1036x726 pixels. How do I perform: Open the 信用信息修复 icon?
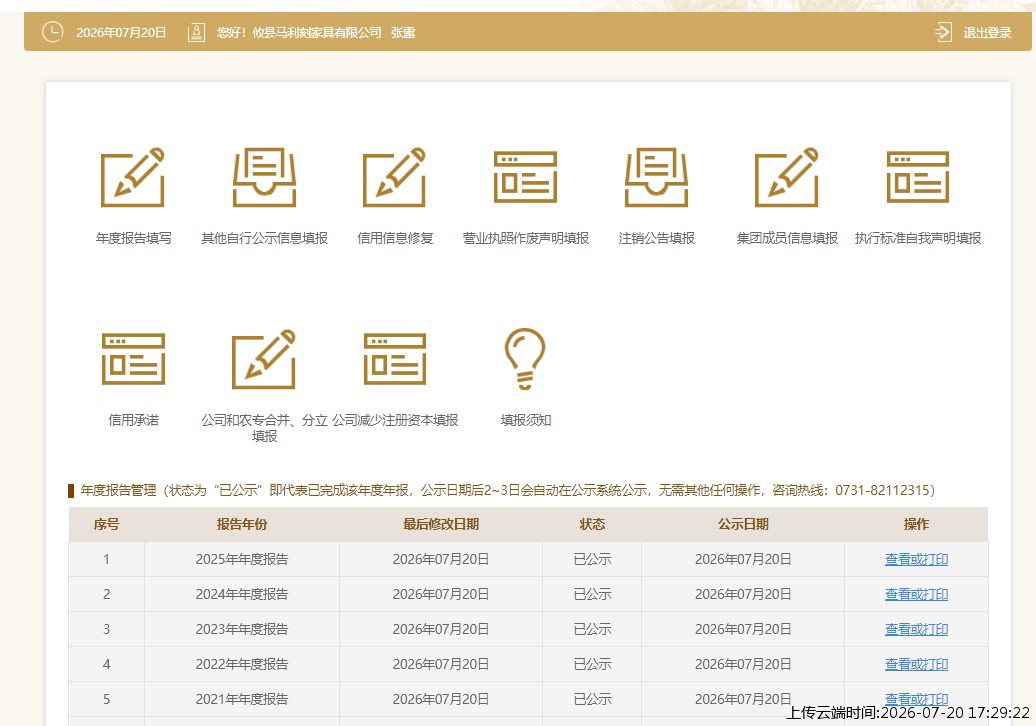click(394, 177)
